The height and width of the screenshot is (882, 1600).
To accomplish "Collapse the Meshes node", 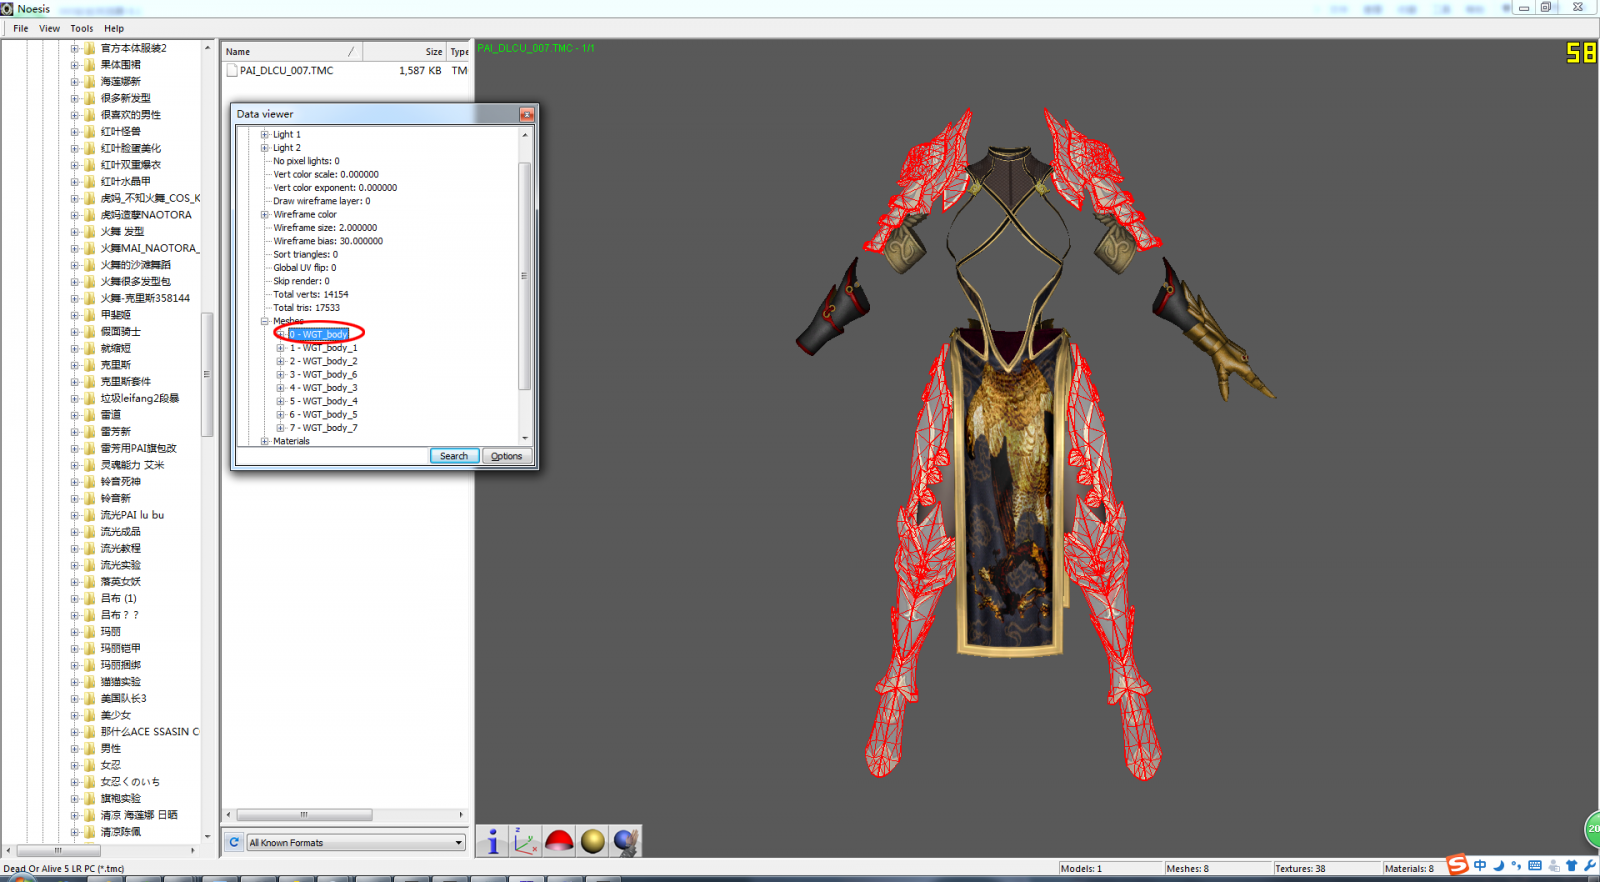I will 265,322.
